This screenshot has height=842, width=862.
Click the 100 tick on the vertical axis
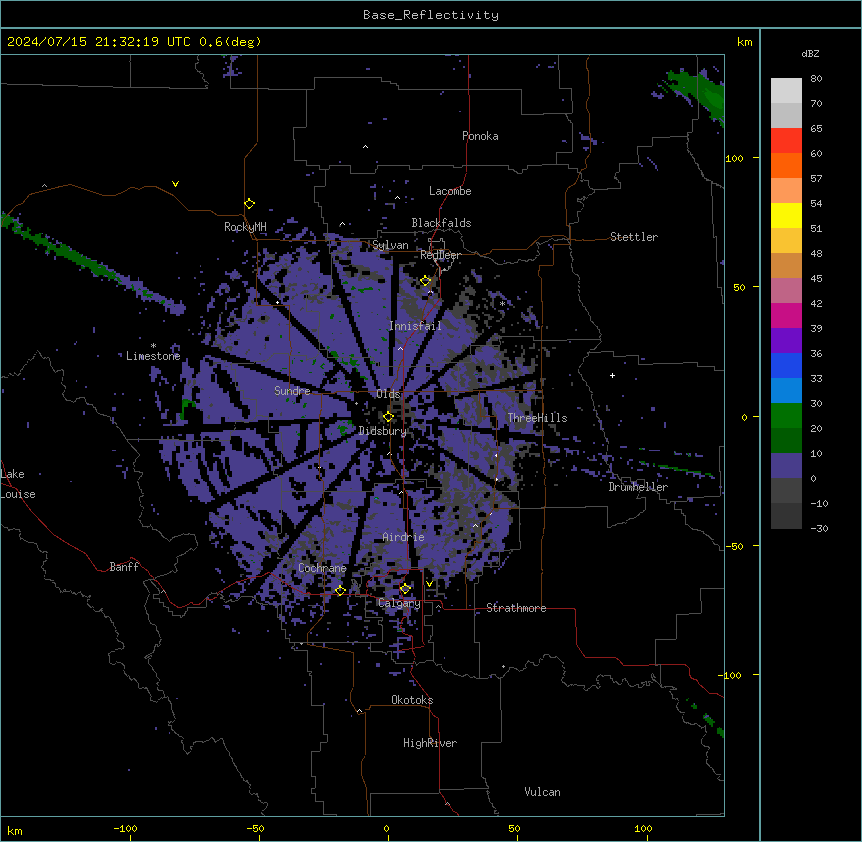pyautogui.click(x=734, y=158)
